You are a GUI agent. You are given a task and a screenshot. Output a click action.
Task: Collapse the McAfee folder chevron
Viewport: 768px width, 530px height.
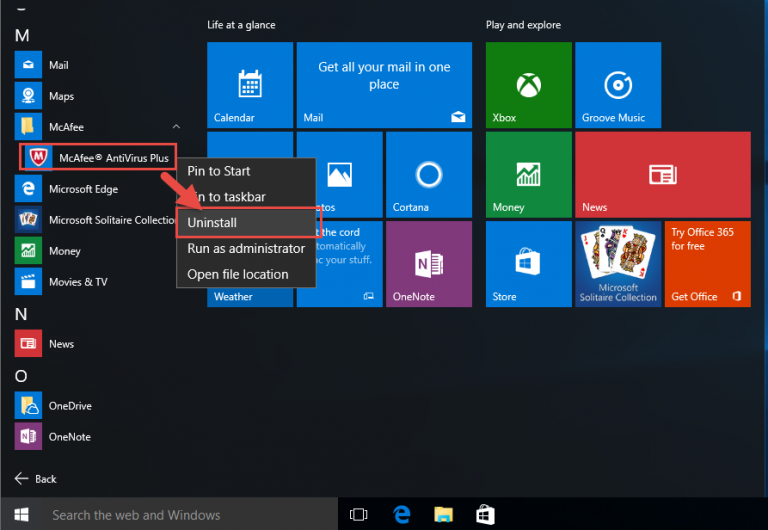click(x=176, y=127)
